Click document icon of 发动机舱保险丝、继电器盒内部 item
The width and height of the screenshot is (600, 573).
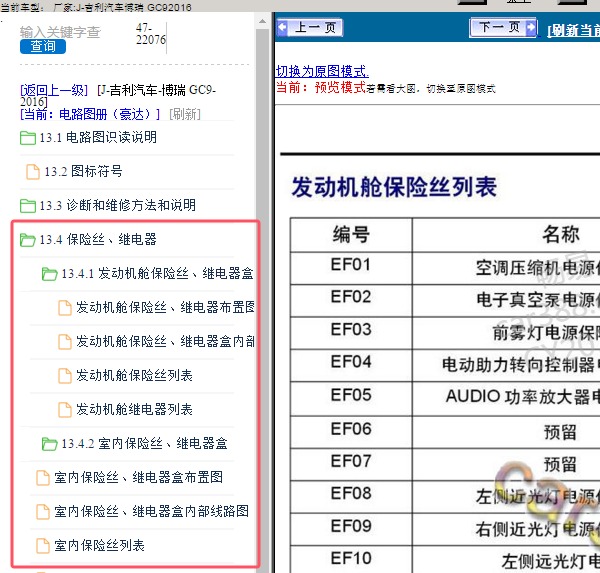pyautogui.click(x=65, y=342)
